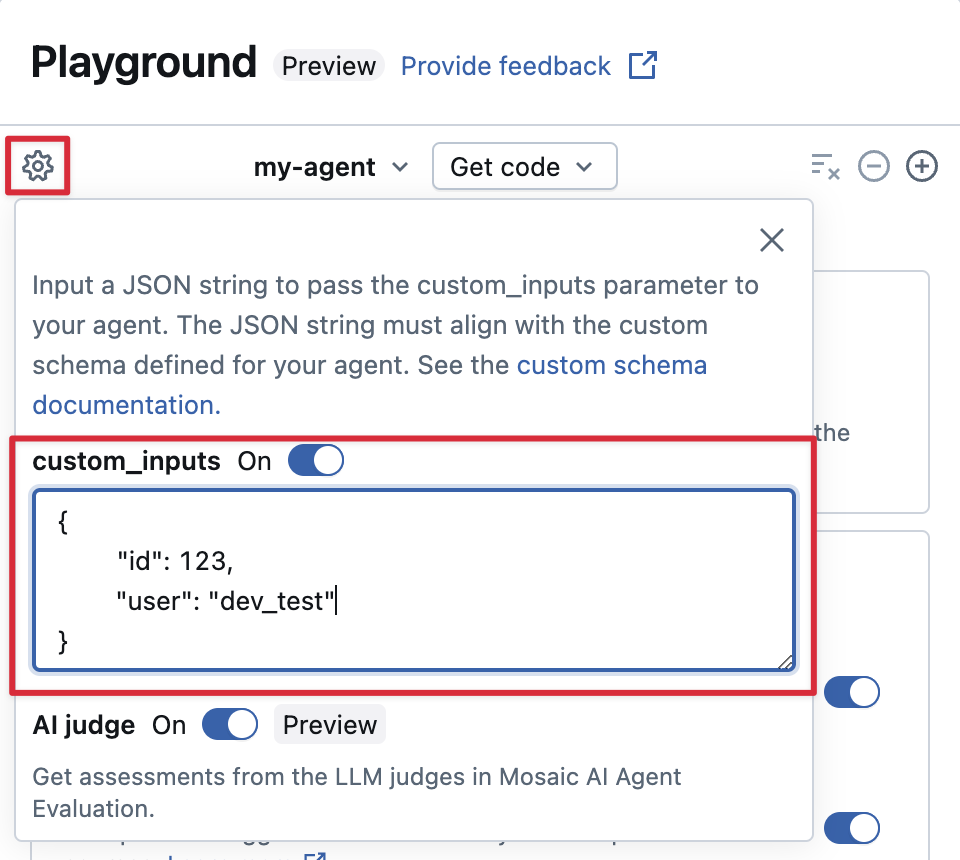This screenshot has height=860, width=960.
Task: Clear the chat with the clear-messages icon
Action: 825,168
